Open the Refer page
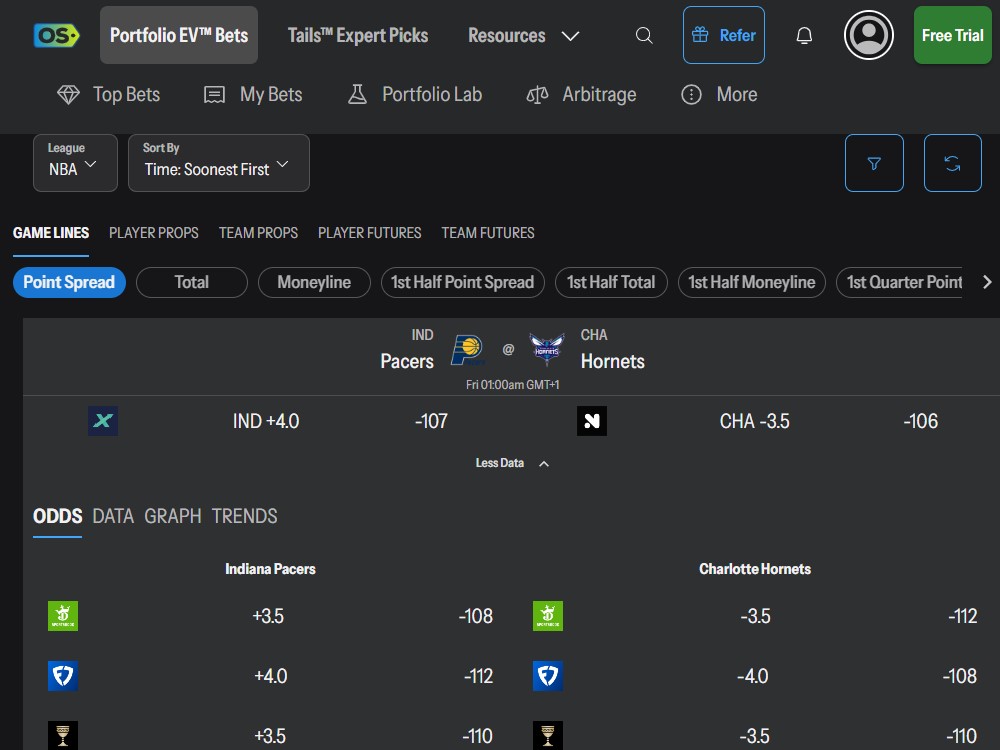This screenshot has height=750, width=1000. 723,34
